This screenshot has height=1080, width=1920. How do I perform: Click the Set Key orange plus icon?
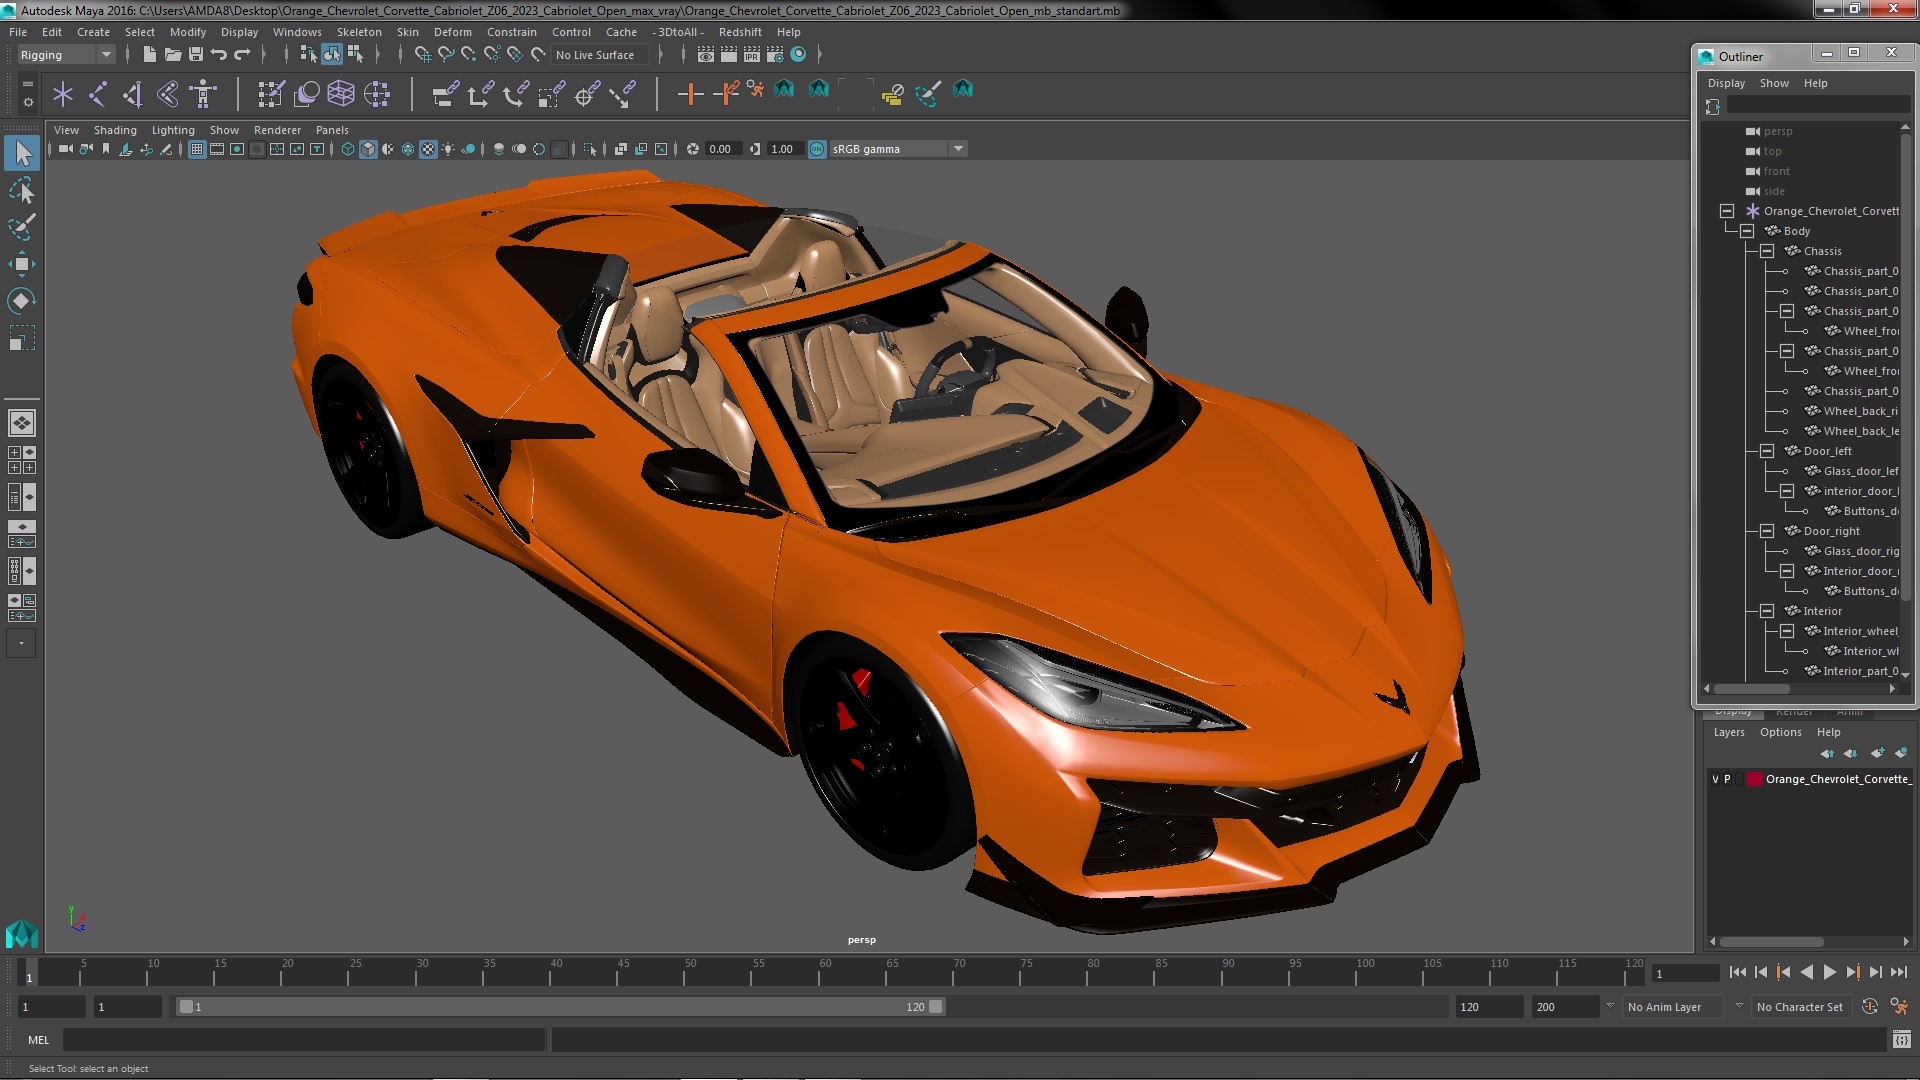[x=690, y=94]
